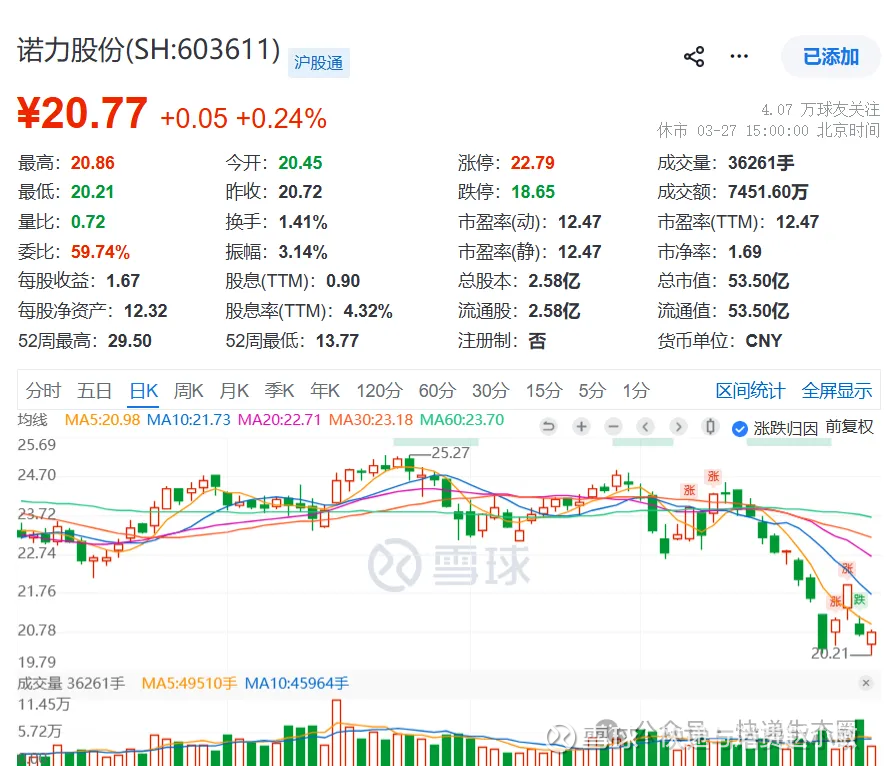This screenshot has height=766, width=886.
Task: Click the share icon next to stock title
Action: pos(694,56)
